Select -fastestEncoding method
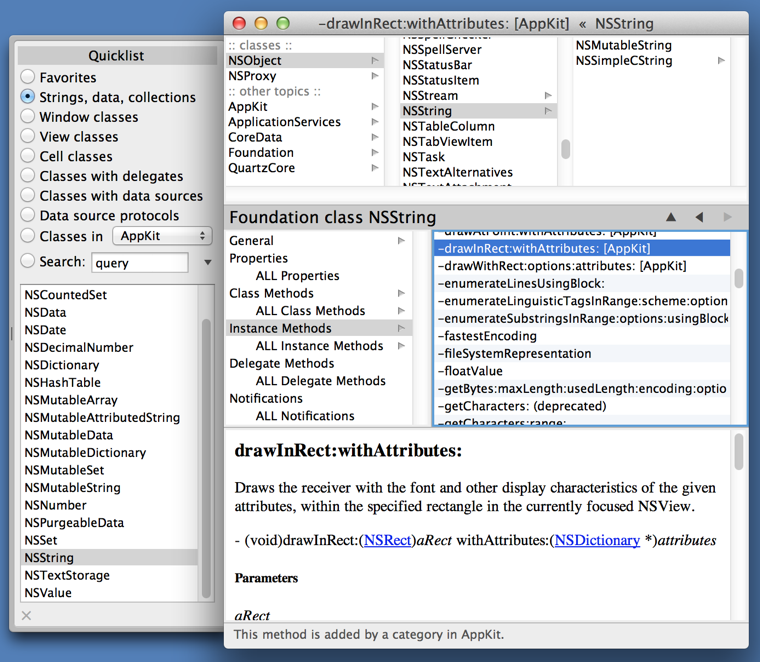The image size is (760, 662). (x=582, y=336)
